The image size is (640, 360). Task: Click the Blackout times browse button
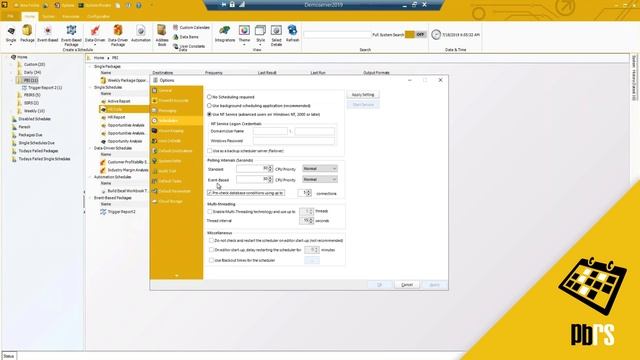coord(312,260)
